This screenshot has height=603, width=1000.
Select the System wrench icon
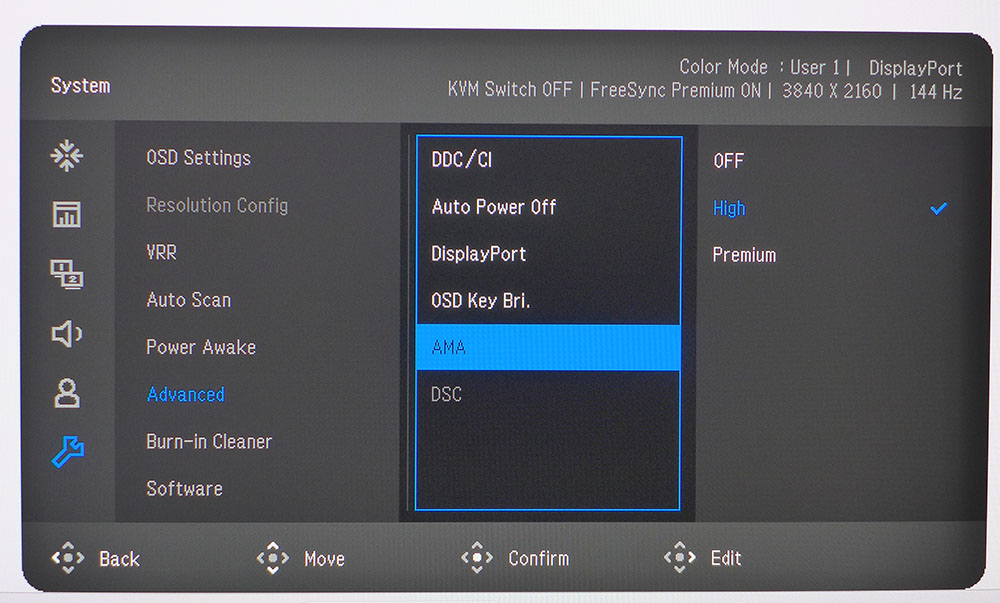[67, 452]
